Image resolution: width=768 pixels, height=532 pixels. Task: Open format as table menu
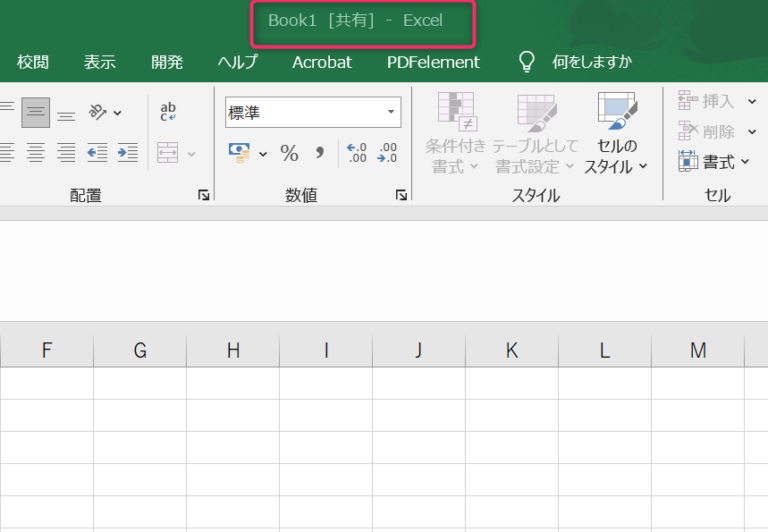535,134
